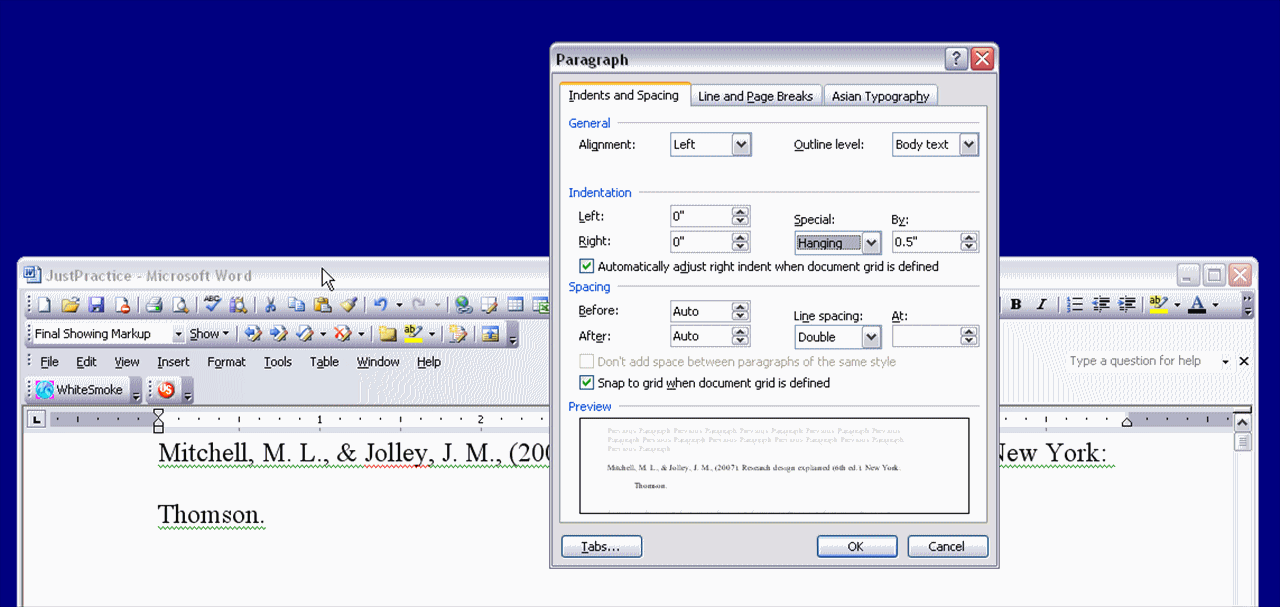The image size is (1280, 607).
Task: Create a new blank document in Word toolbar
Action: (44, 305)
